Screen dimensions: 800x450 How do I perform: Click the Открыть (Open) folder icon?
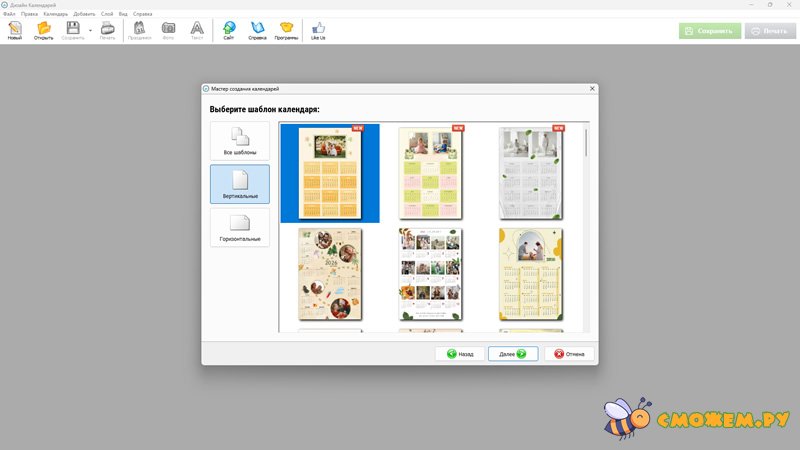(44, 30)
